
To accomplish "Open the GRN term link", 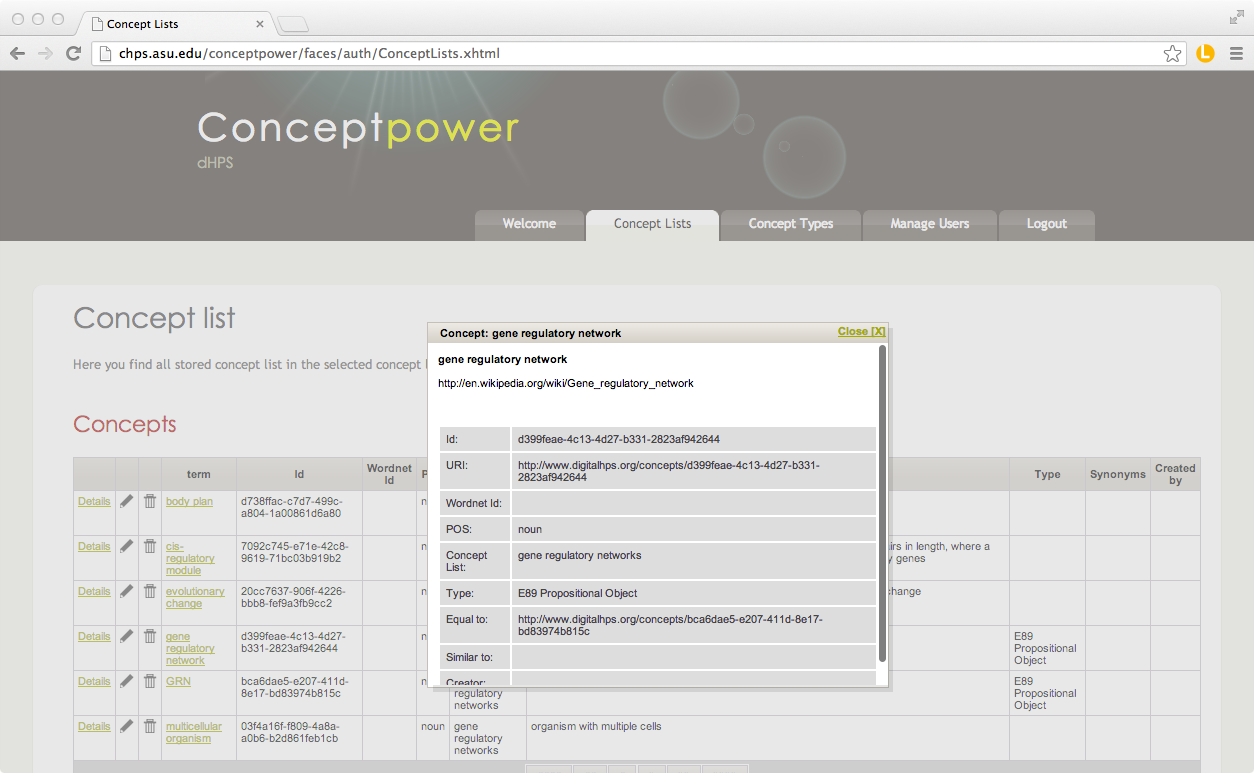I will (178, 681).
